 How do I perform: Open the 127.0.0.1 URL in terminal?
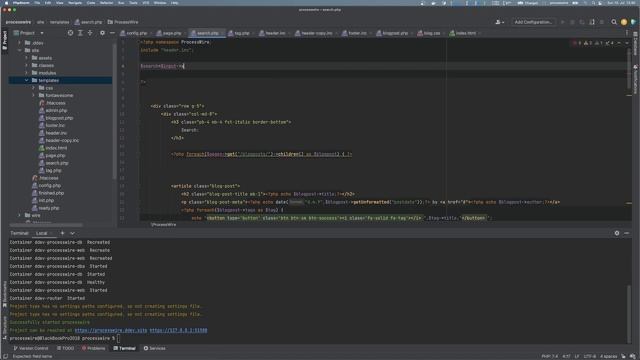[178, 330]
